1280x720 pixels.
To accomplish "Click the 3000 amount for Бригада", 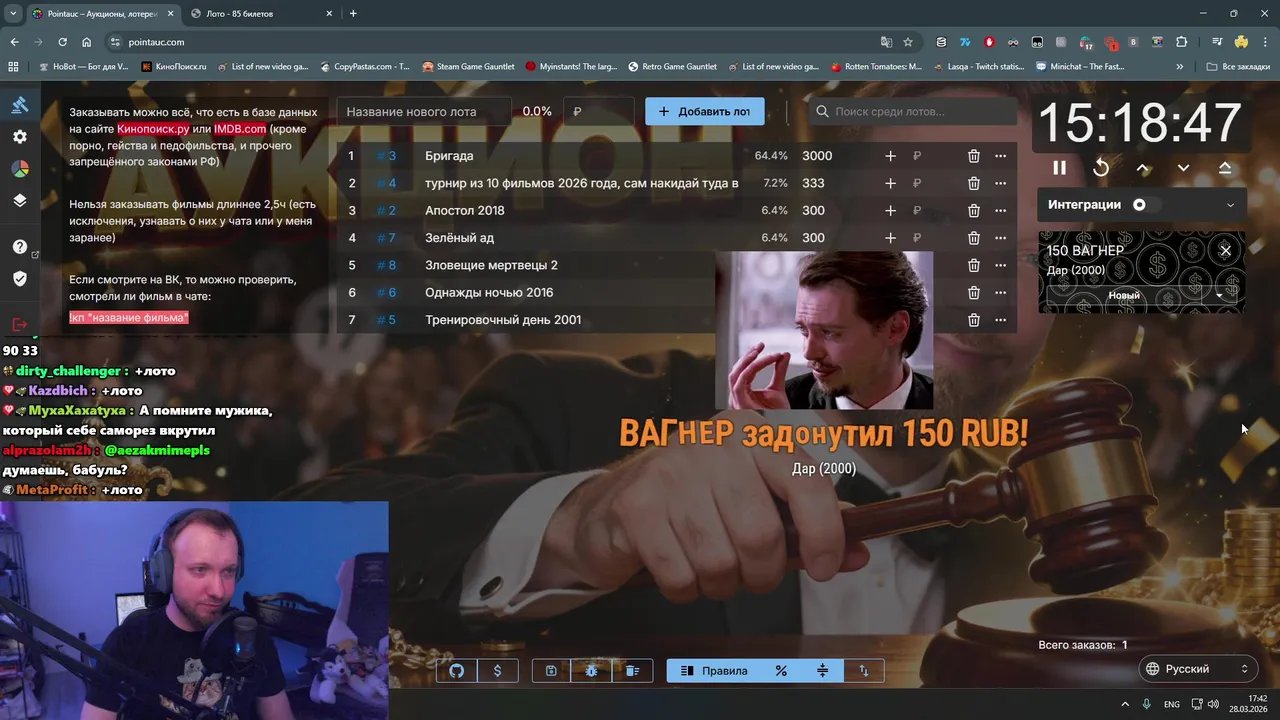I will [x=817, y=156].
